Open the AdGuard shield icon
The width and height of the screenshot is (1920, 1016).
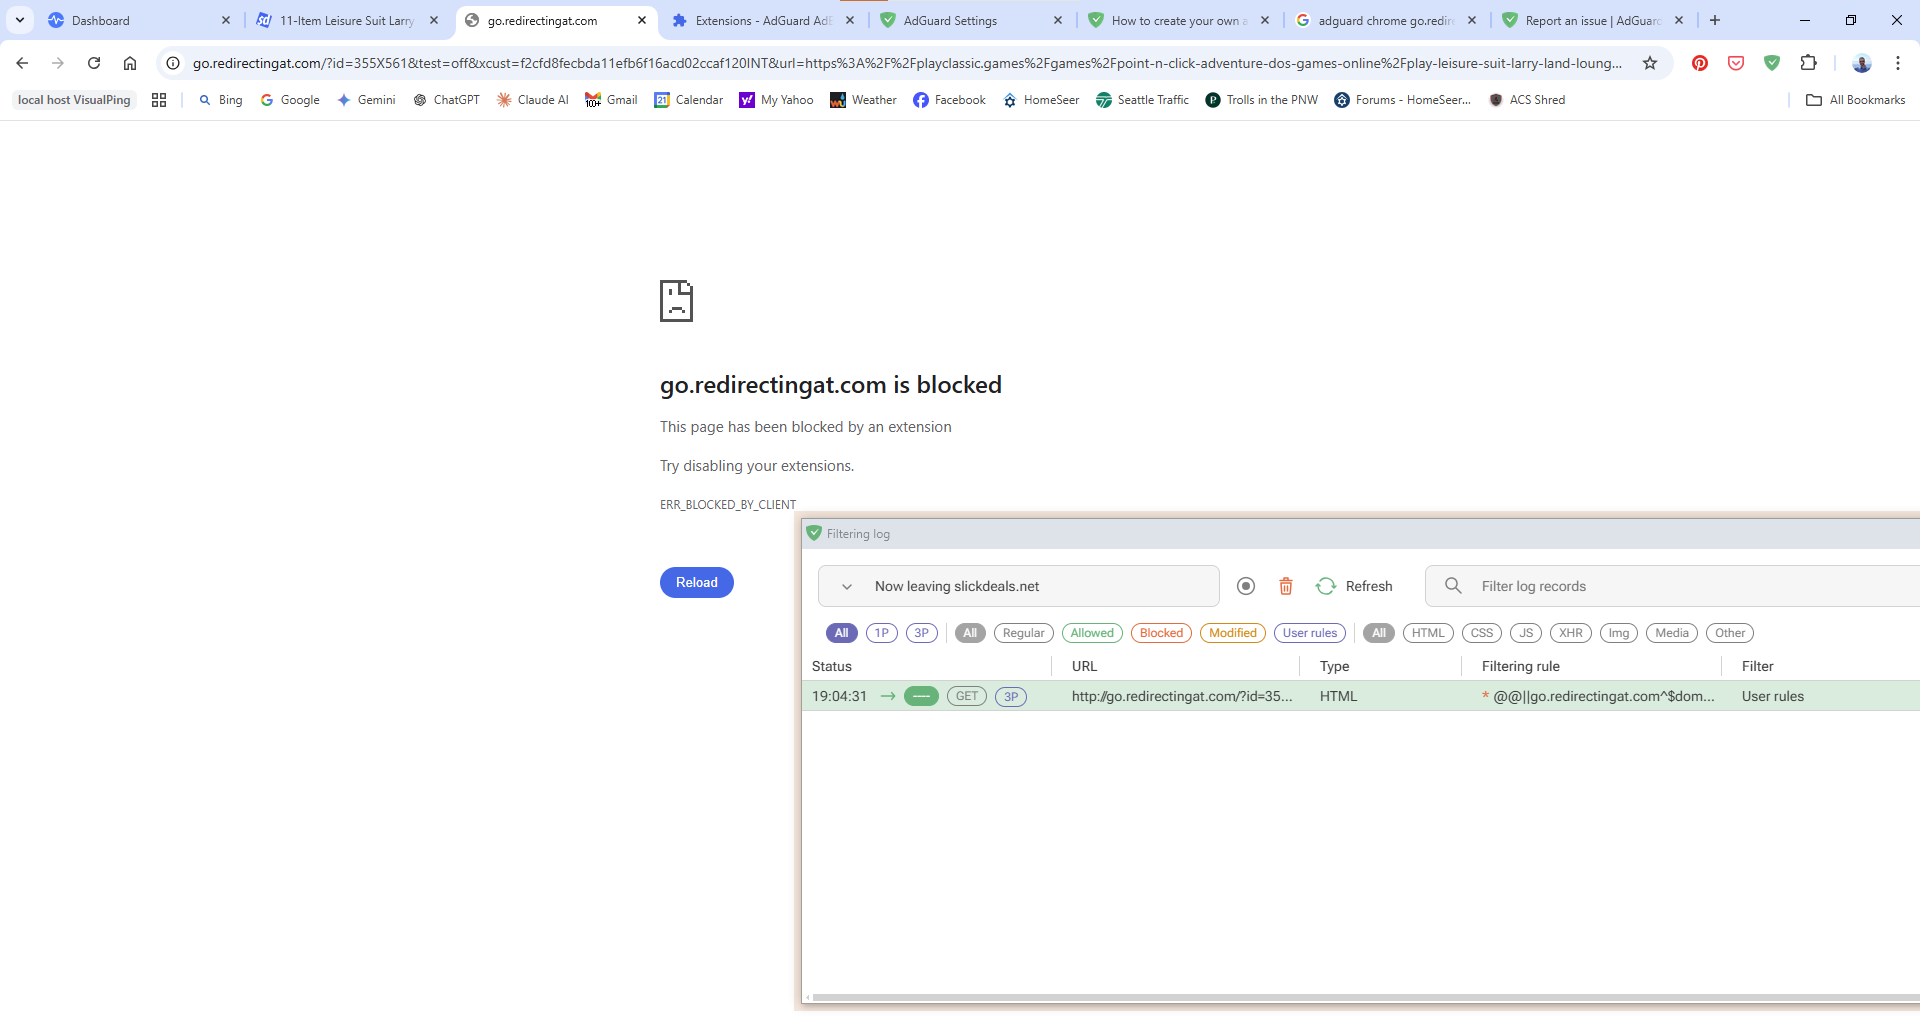click(1774, 63)
